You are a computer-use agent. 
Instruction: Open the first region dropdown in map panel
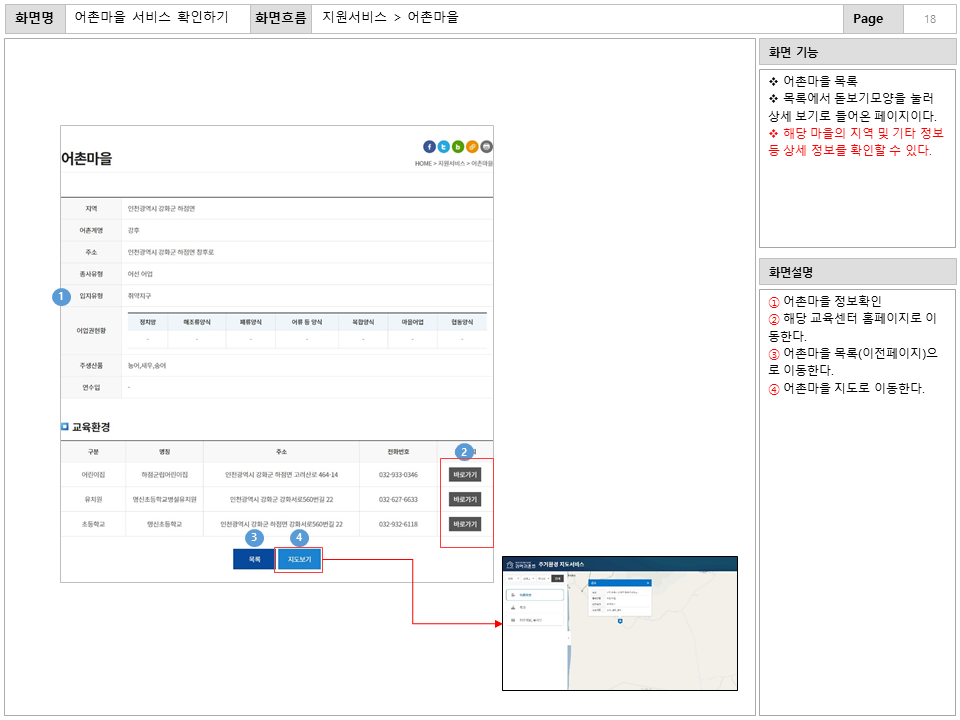[x=511, y=579]
